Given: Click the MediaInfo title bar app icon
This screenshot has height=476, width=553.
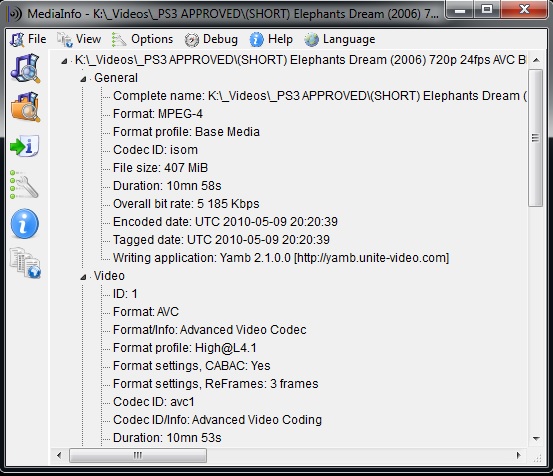Looking at the screenshot, I should click(15, 14).
